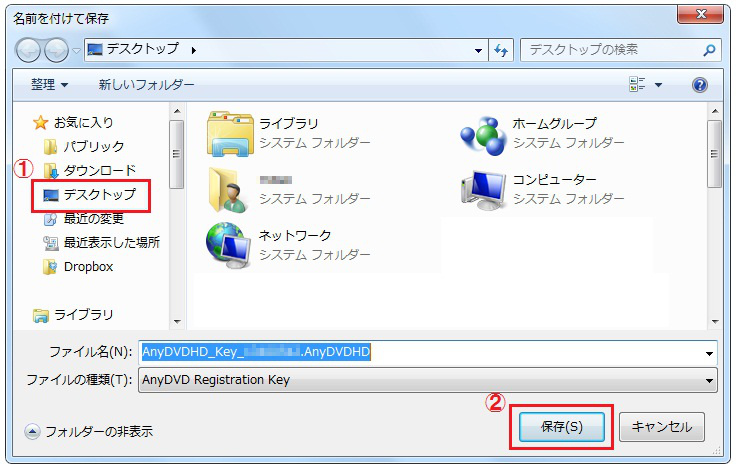Click the 最近表示した場所 icon
Viewport: 737px width, 469px height.
(x=50, y=243)
